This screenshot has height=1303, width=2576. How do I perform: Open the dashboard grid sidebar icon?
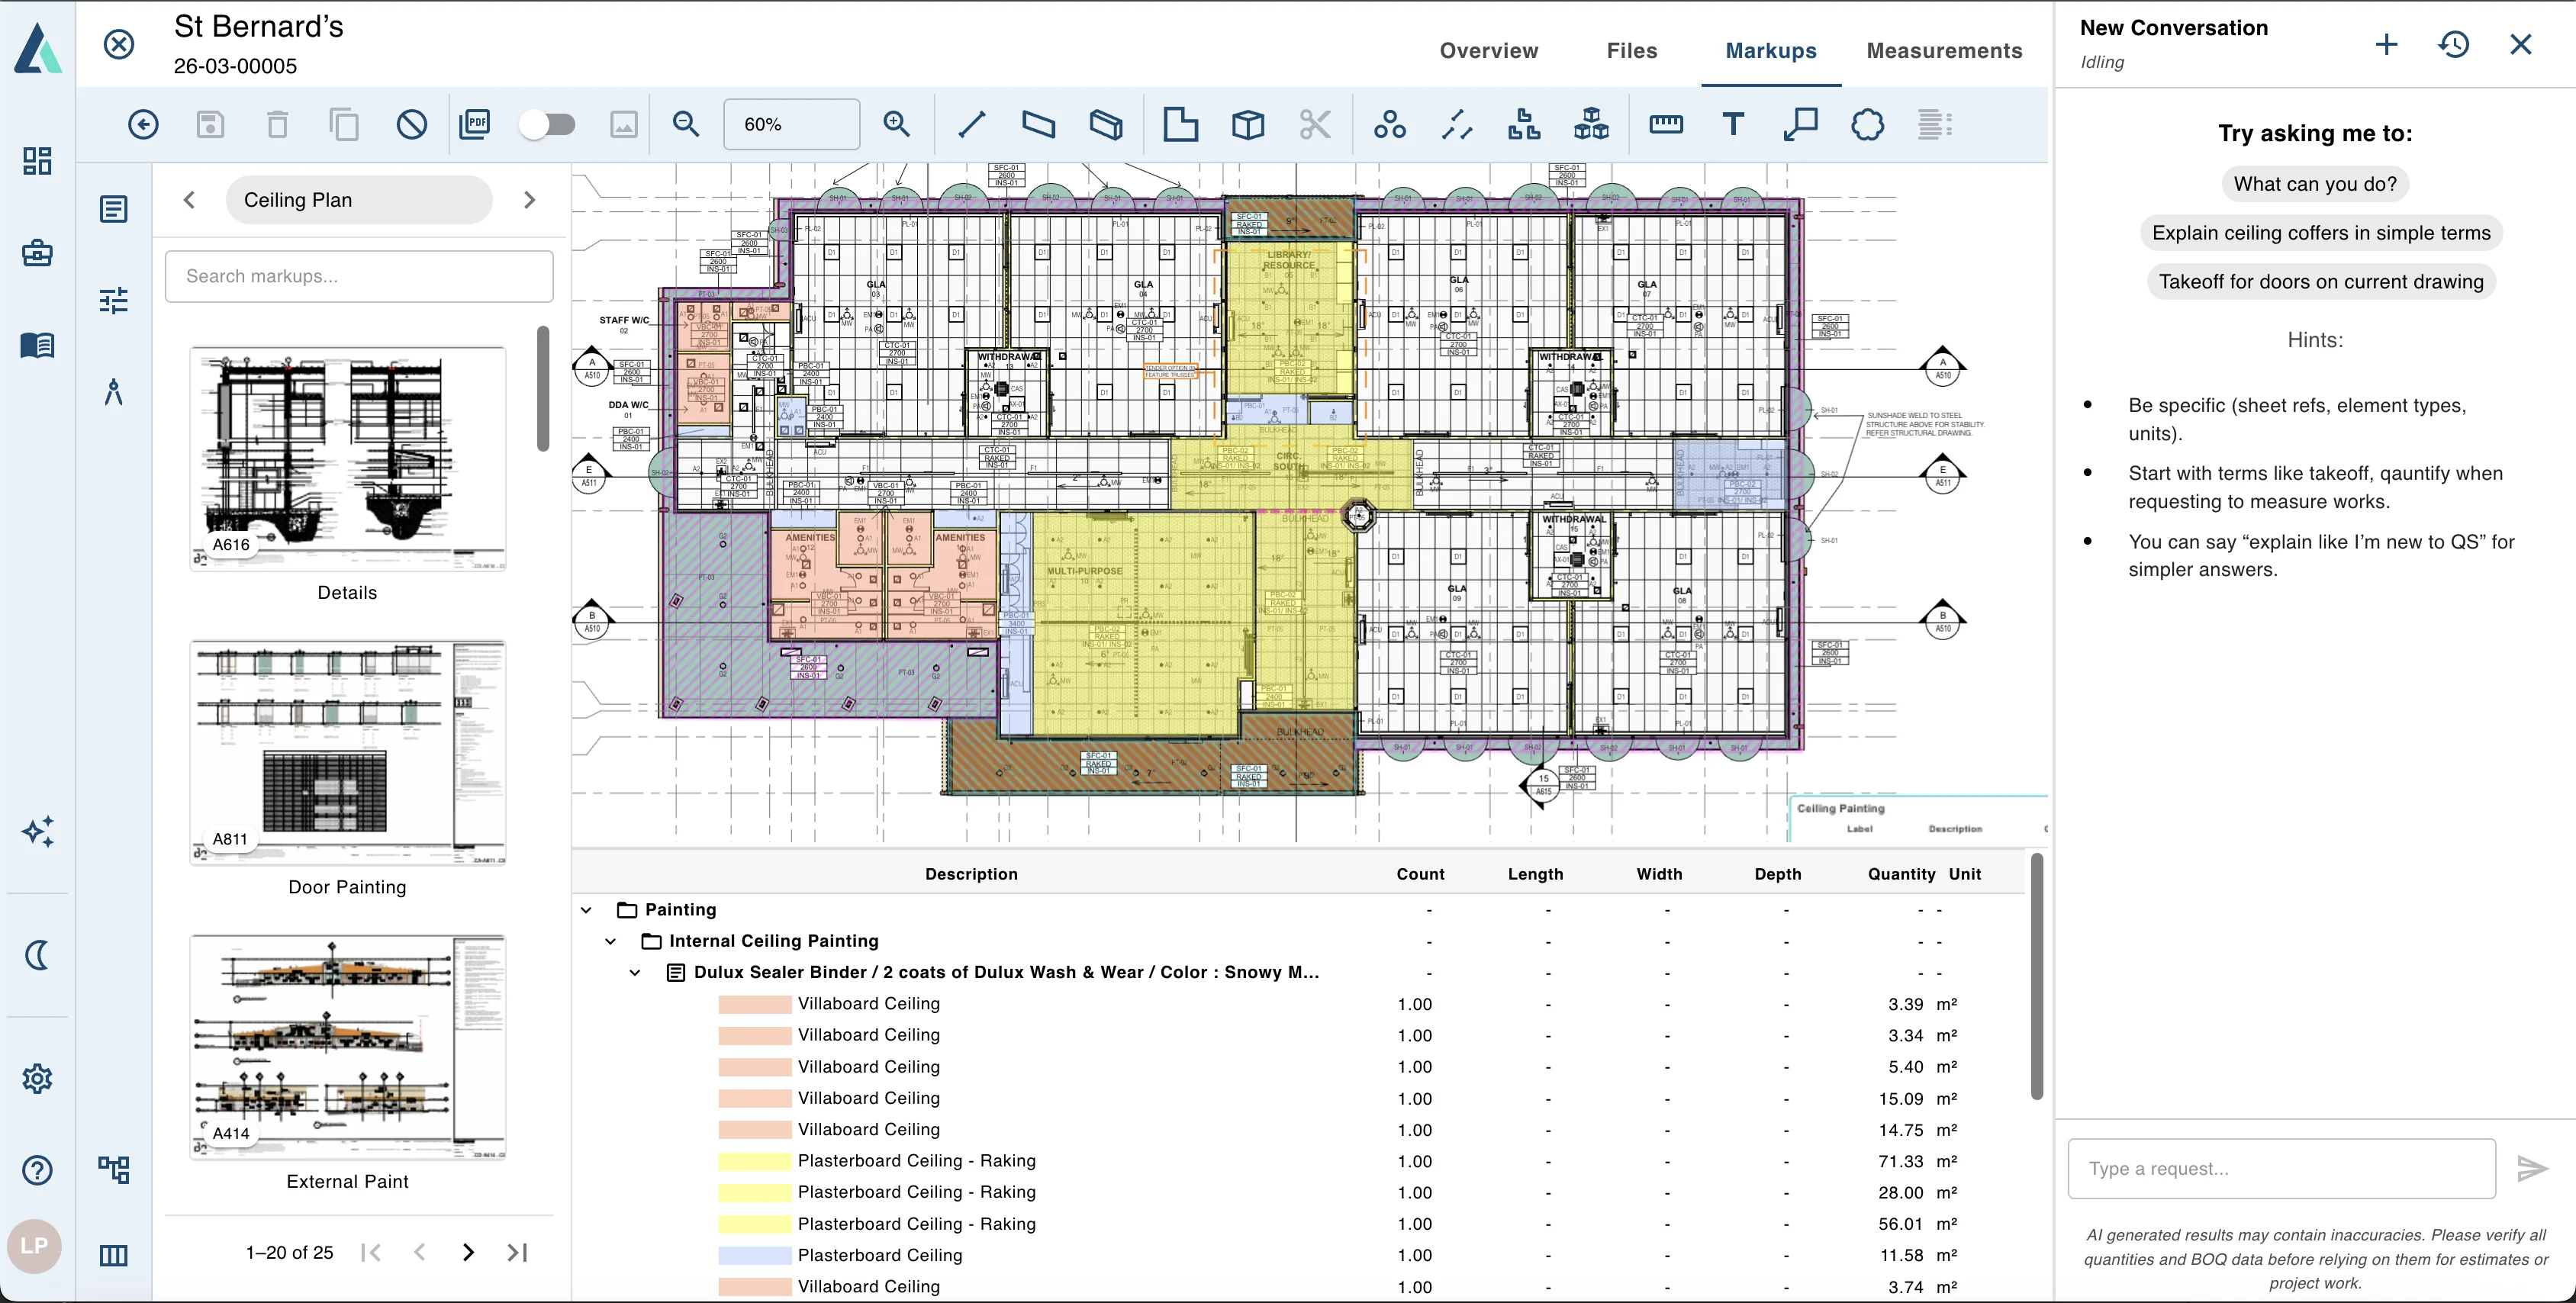(37, 161)
